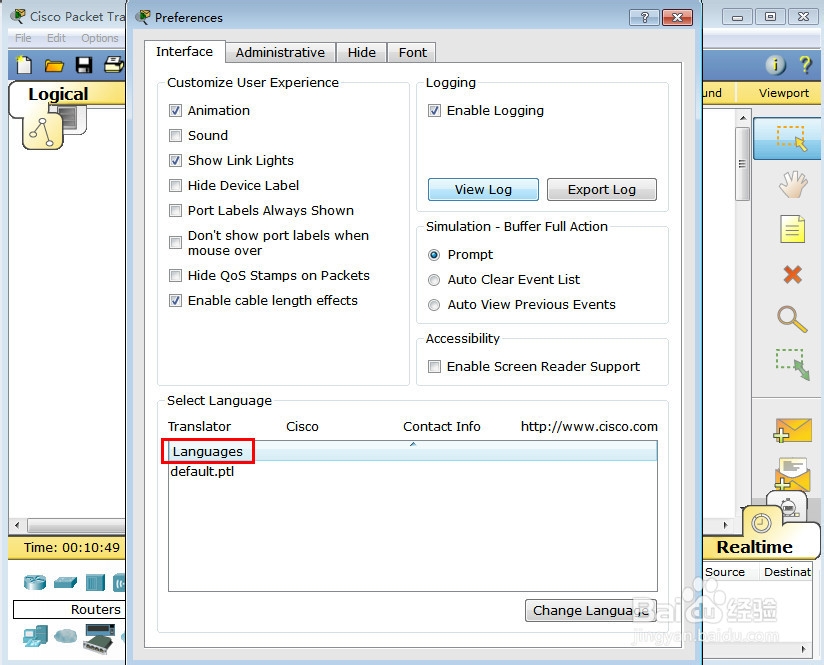
Task: Select the Custom Made Devices icon
Action: tap(100, 637)
